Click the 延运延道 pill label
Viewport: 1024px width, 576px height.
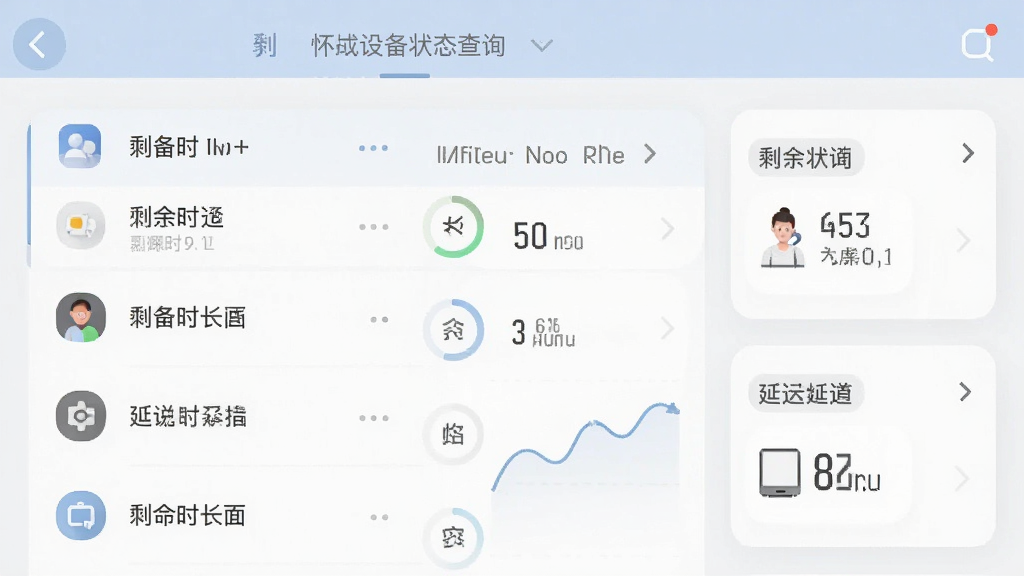806,393
